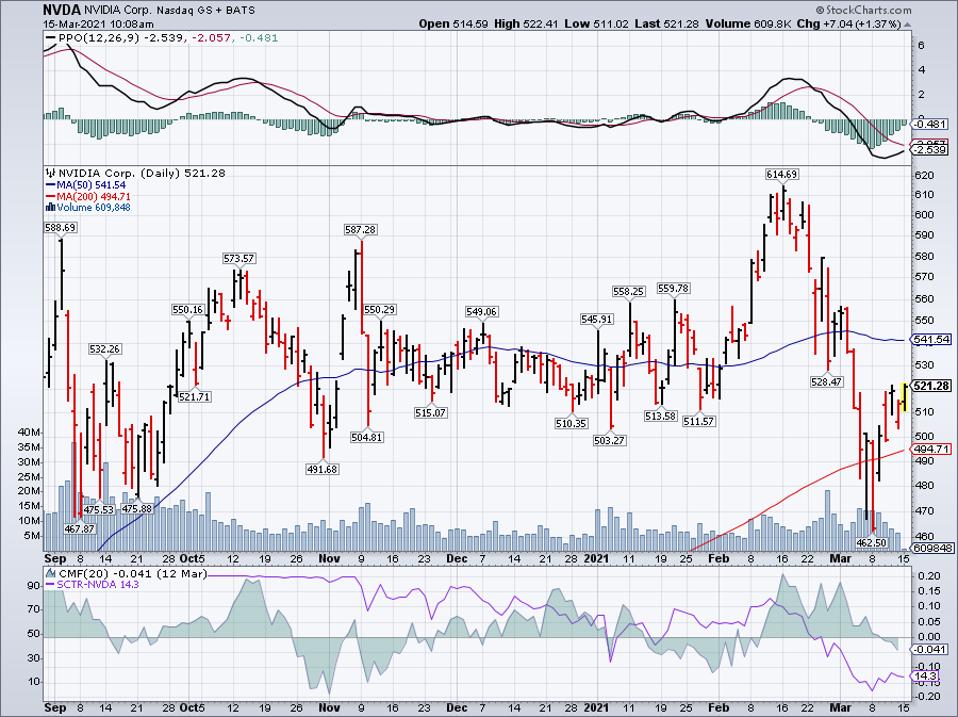Click the -0.481 PPO histogram axis tag
Image resolution: width=958 pixels, height=717 pixels.
coord(930,124)
